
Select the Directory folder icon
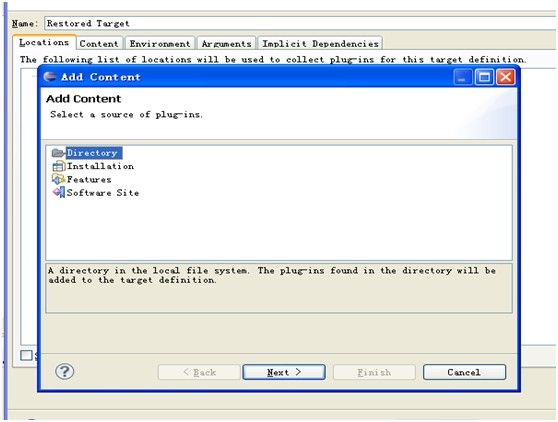point(58,153)
